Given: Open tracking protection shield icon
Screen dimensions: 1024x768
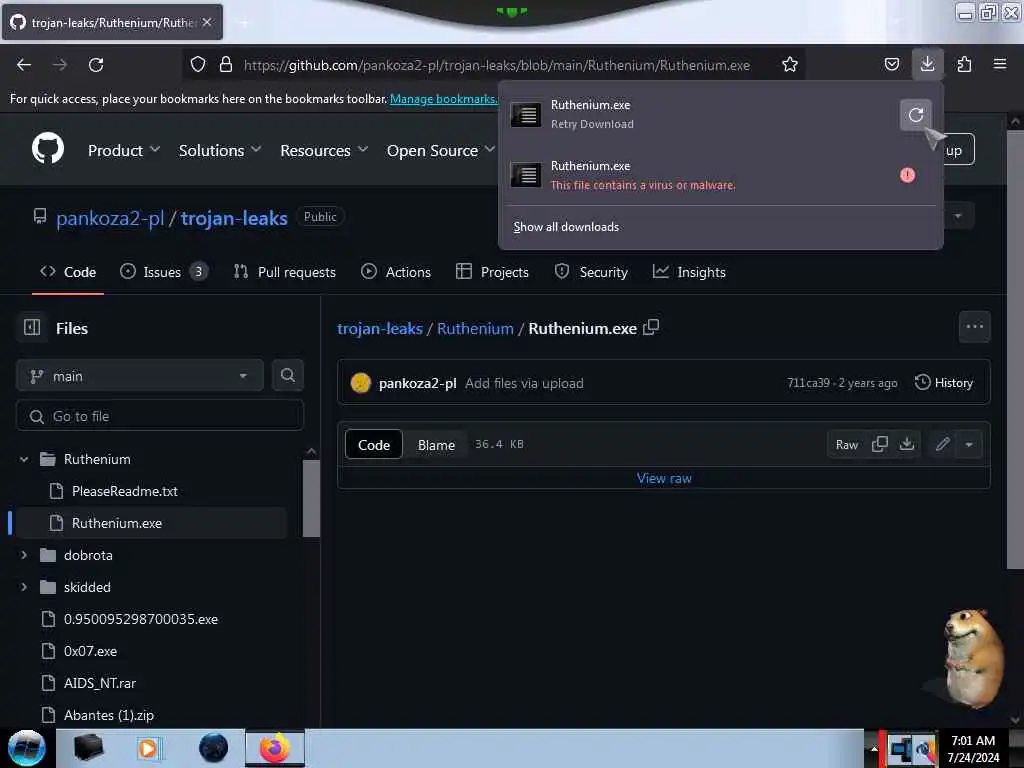Looking at the screenshot, I should (x=198, y=64).
